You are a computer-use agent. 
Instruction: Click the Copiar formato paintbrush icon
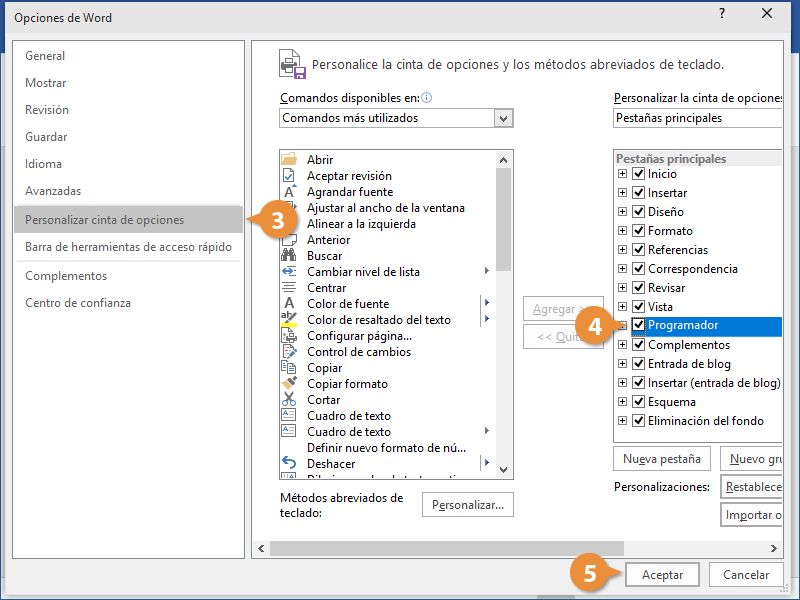(289, 384)
